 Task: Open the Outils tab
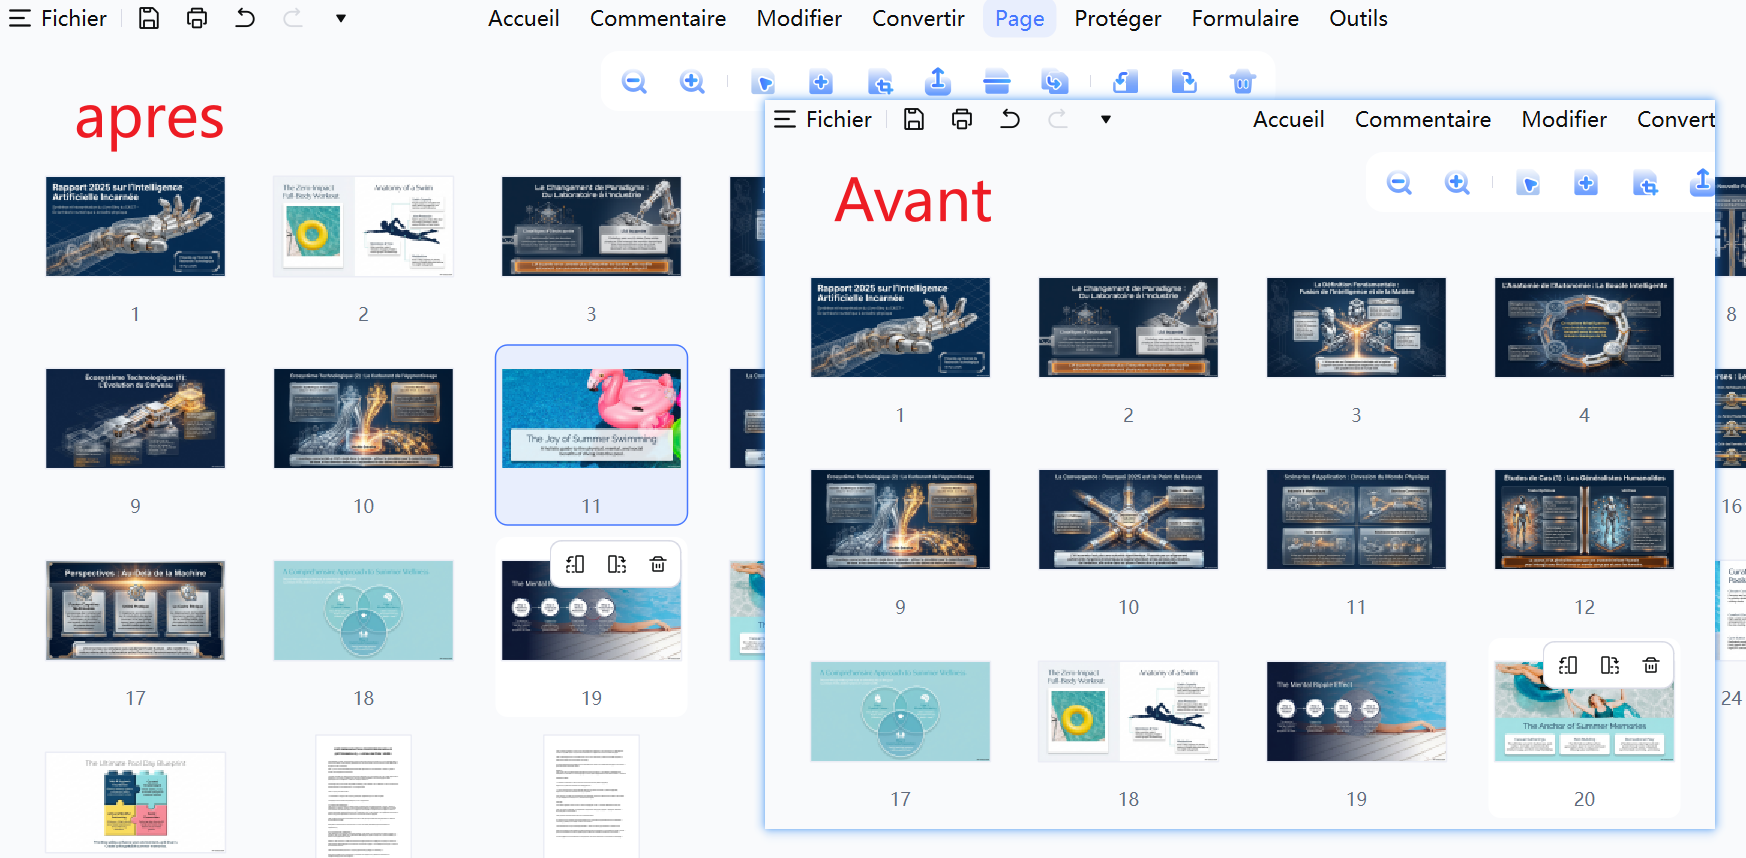point(1358,18)
